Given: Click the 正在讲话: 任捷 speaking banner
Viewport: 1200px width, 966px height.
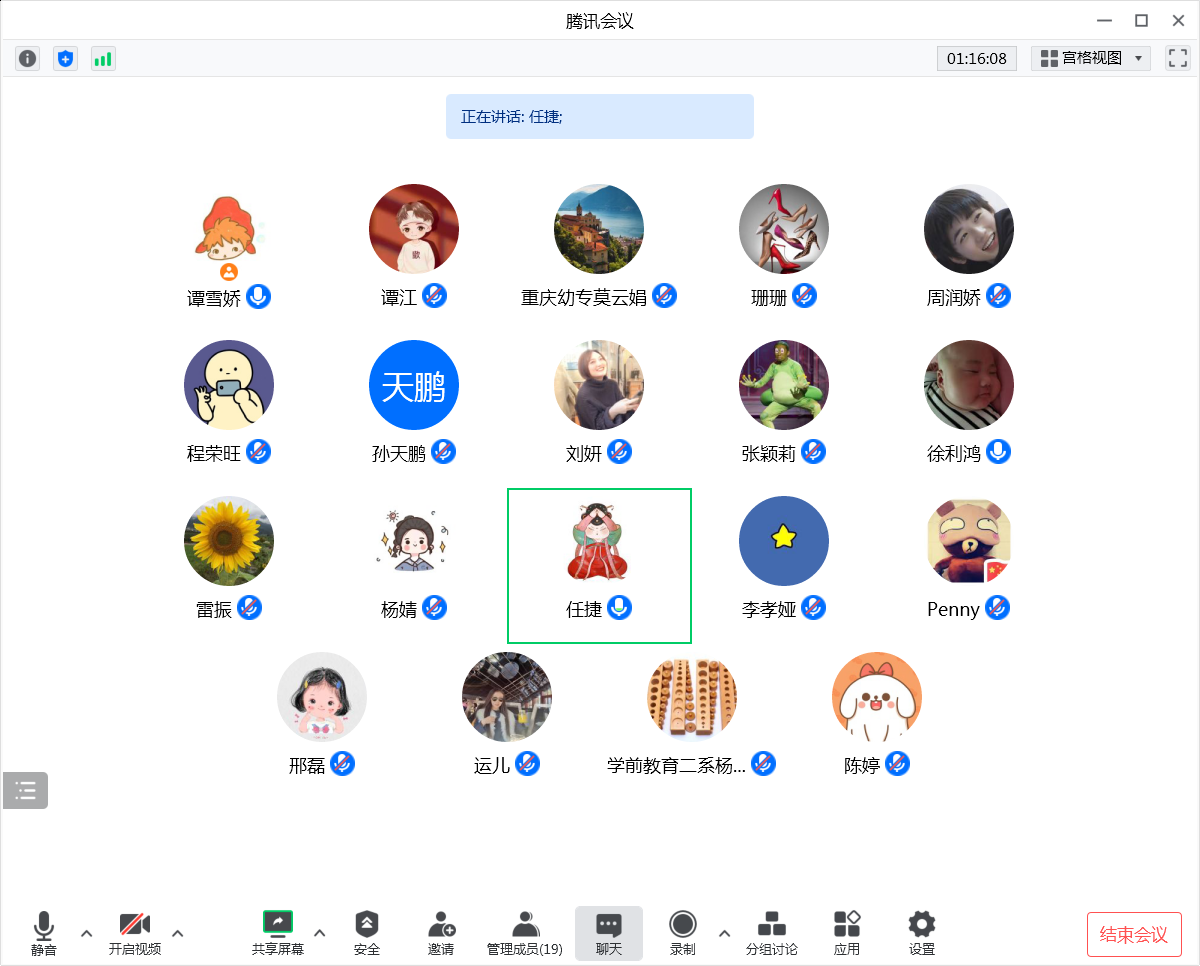Looking at the screenshot, I should click(600, 116).
